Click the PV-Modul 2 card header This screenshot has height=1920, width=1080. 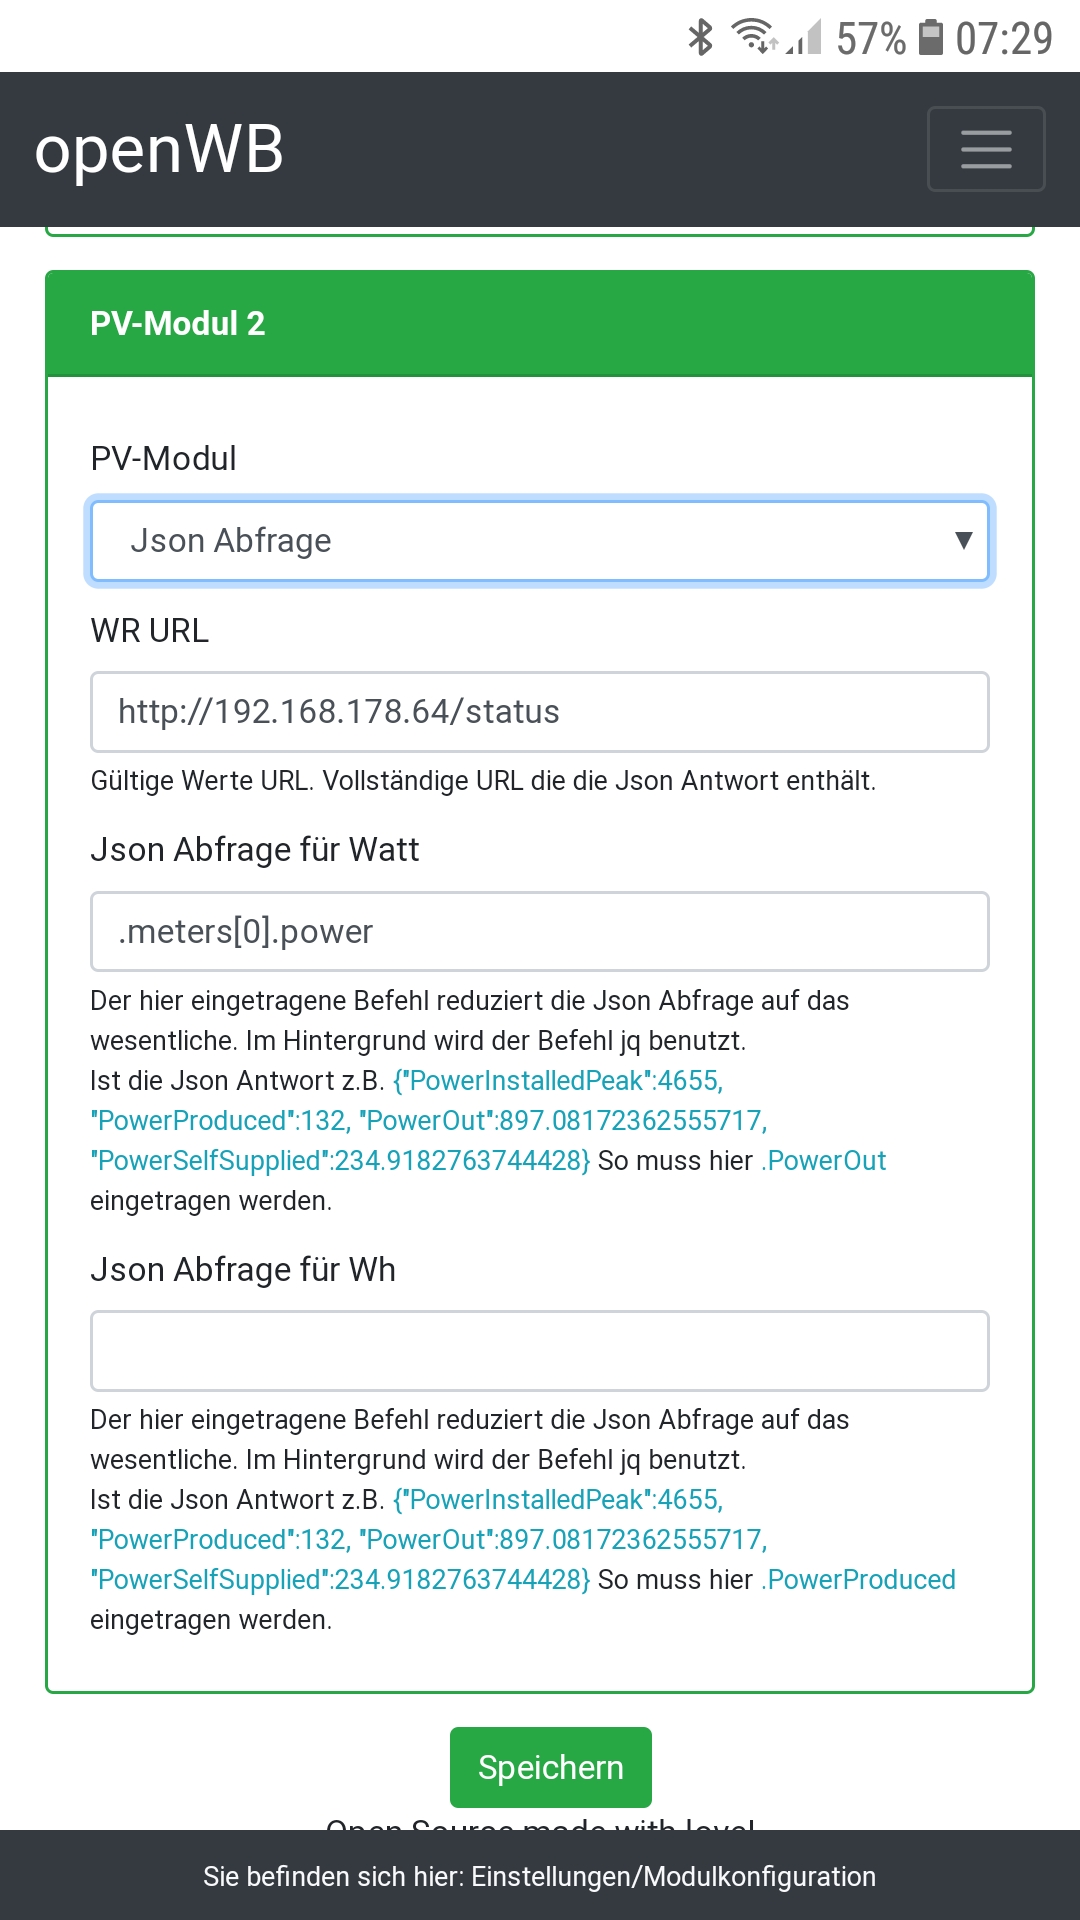(540, 323)
